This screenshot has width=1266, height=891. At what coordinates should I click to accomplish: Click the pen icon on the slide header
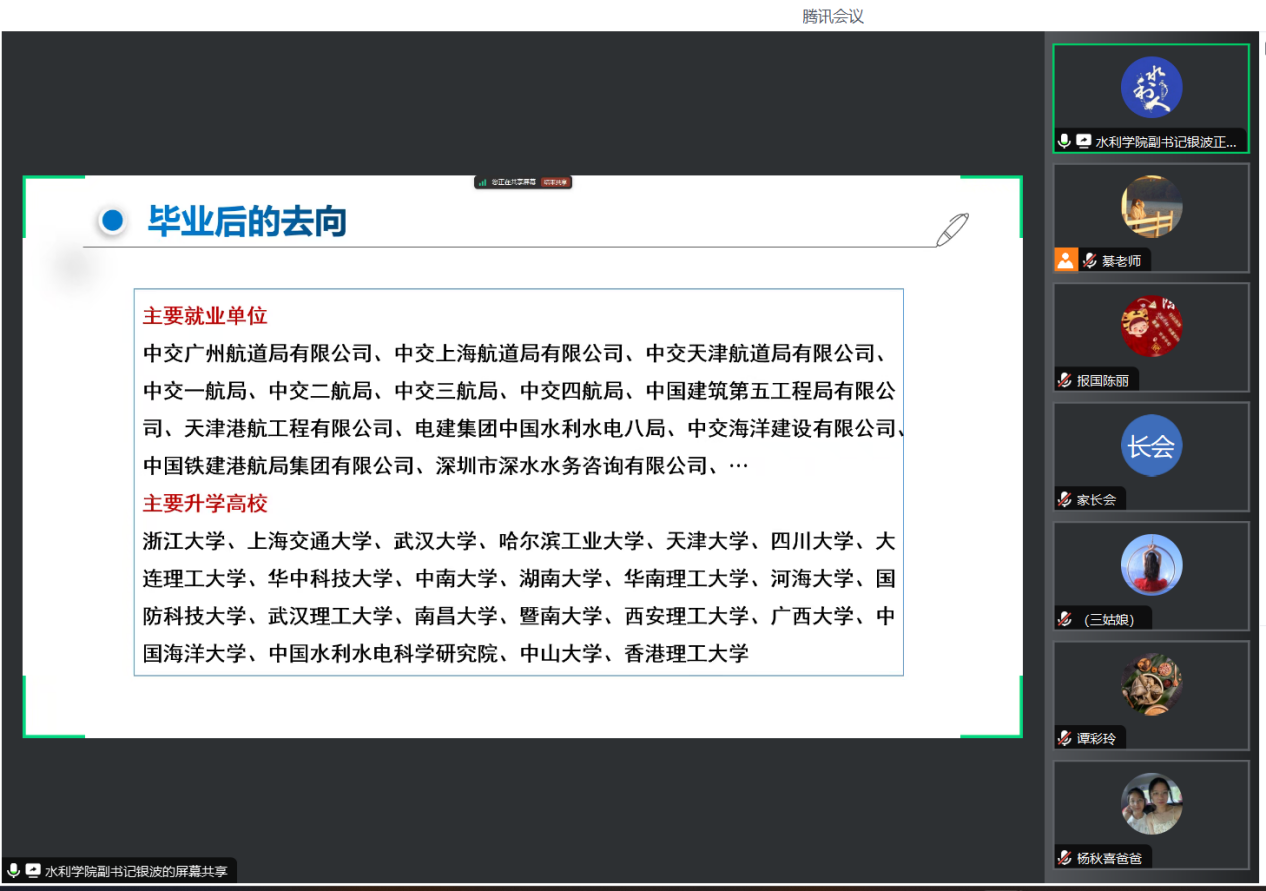(x=951, y=229)
